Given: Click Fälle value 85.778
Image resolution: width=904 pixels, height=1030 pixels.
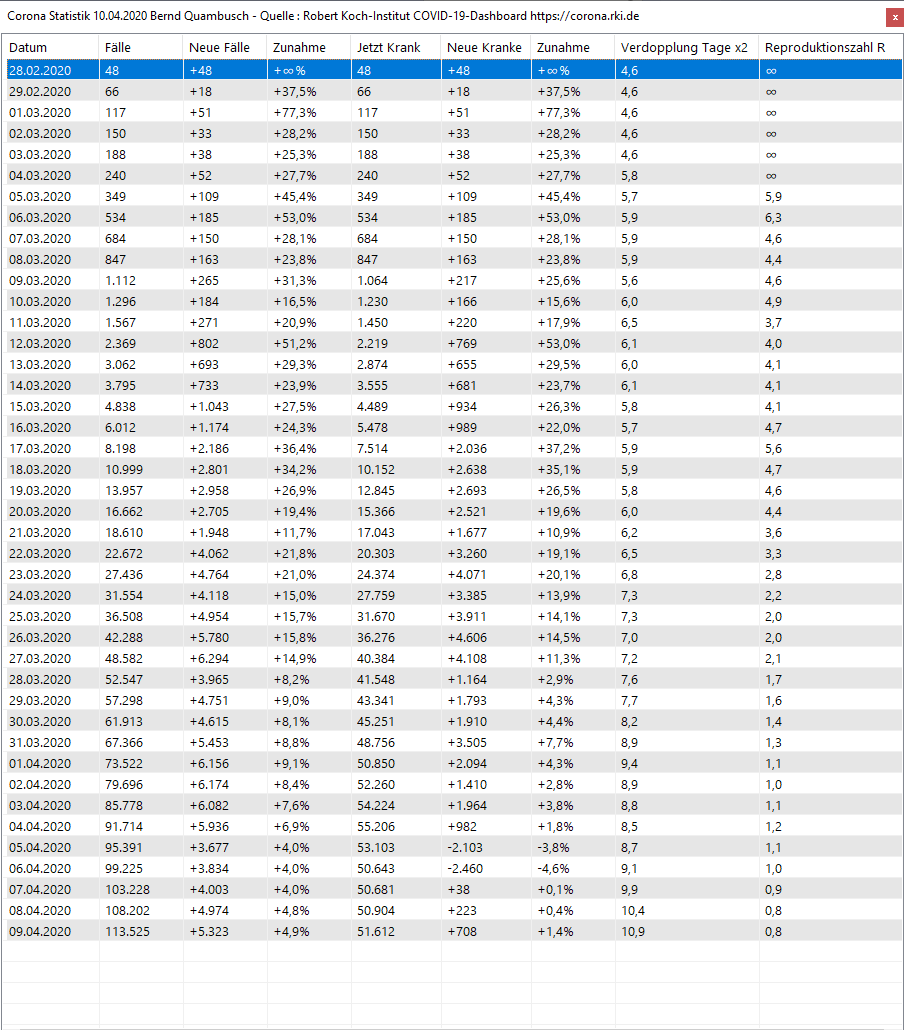Looking at the screenshot, I should tap(124, 806).
